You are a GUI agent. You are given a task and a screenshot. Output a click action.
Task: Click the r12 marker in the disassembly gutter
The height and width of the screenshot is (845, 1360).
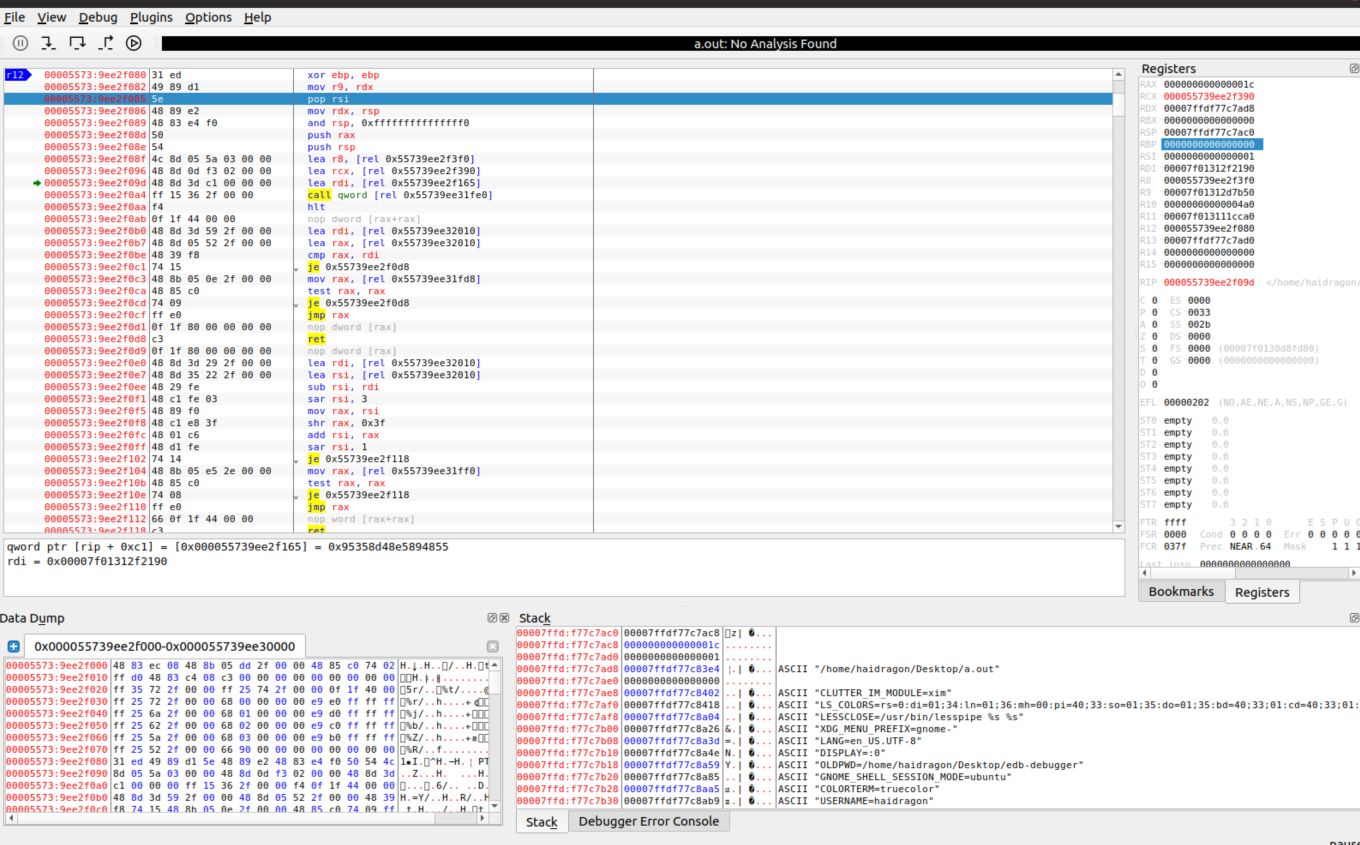pos(17,75)
